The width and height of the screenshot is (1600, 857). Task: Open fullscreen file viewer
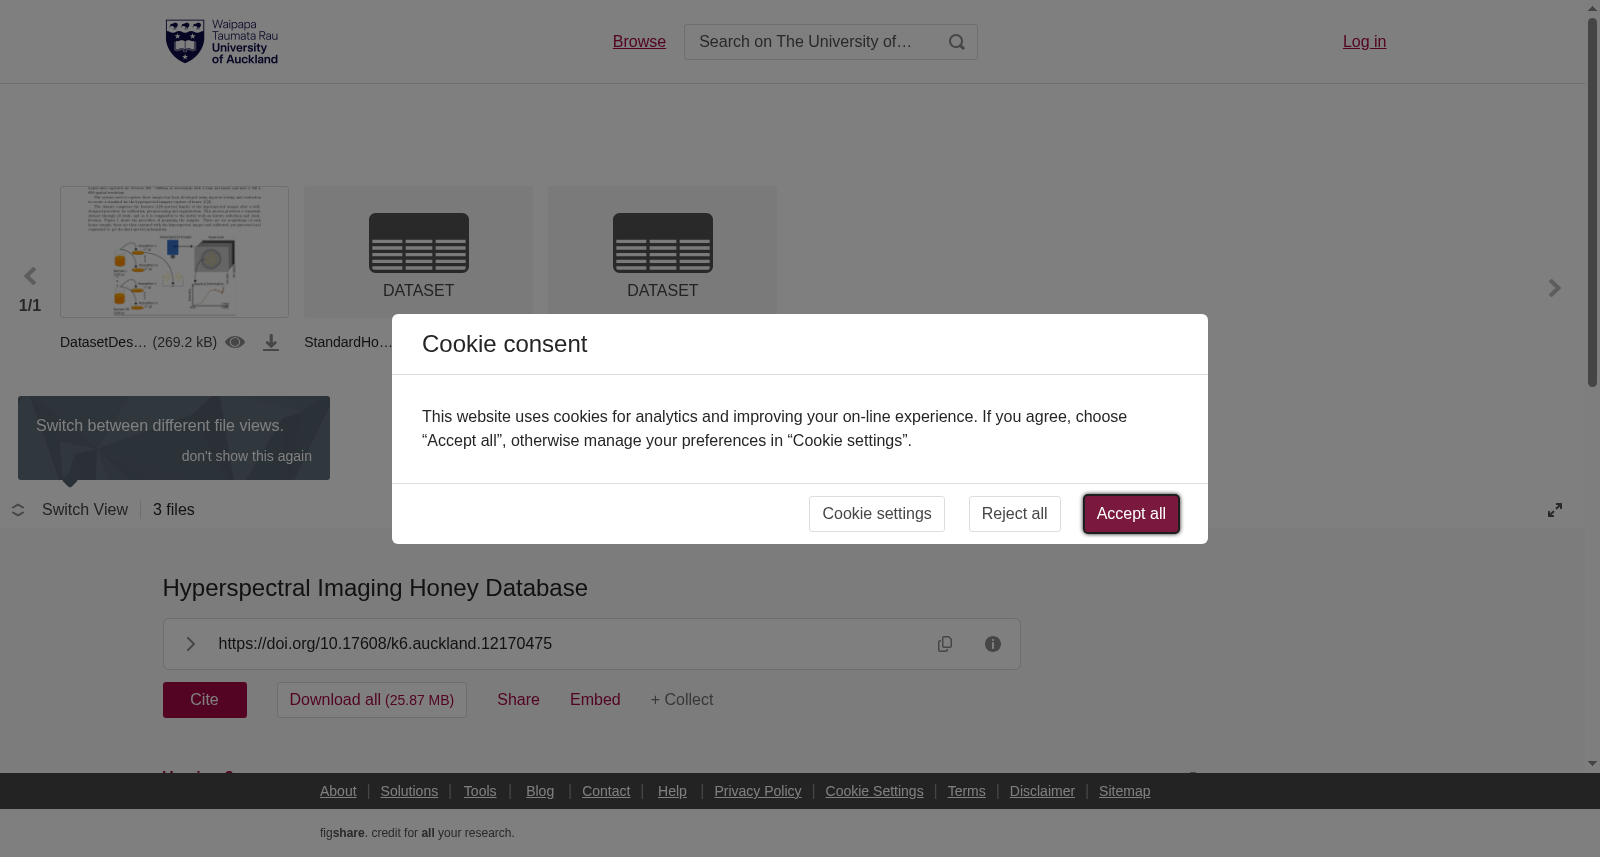[x=1555, y=510]
